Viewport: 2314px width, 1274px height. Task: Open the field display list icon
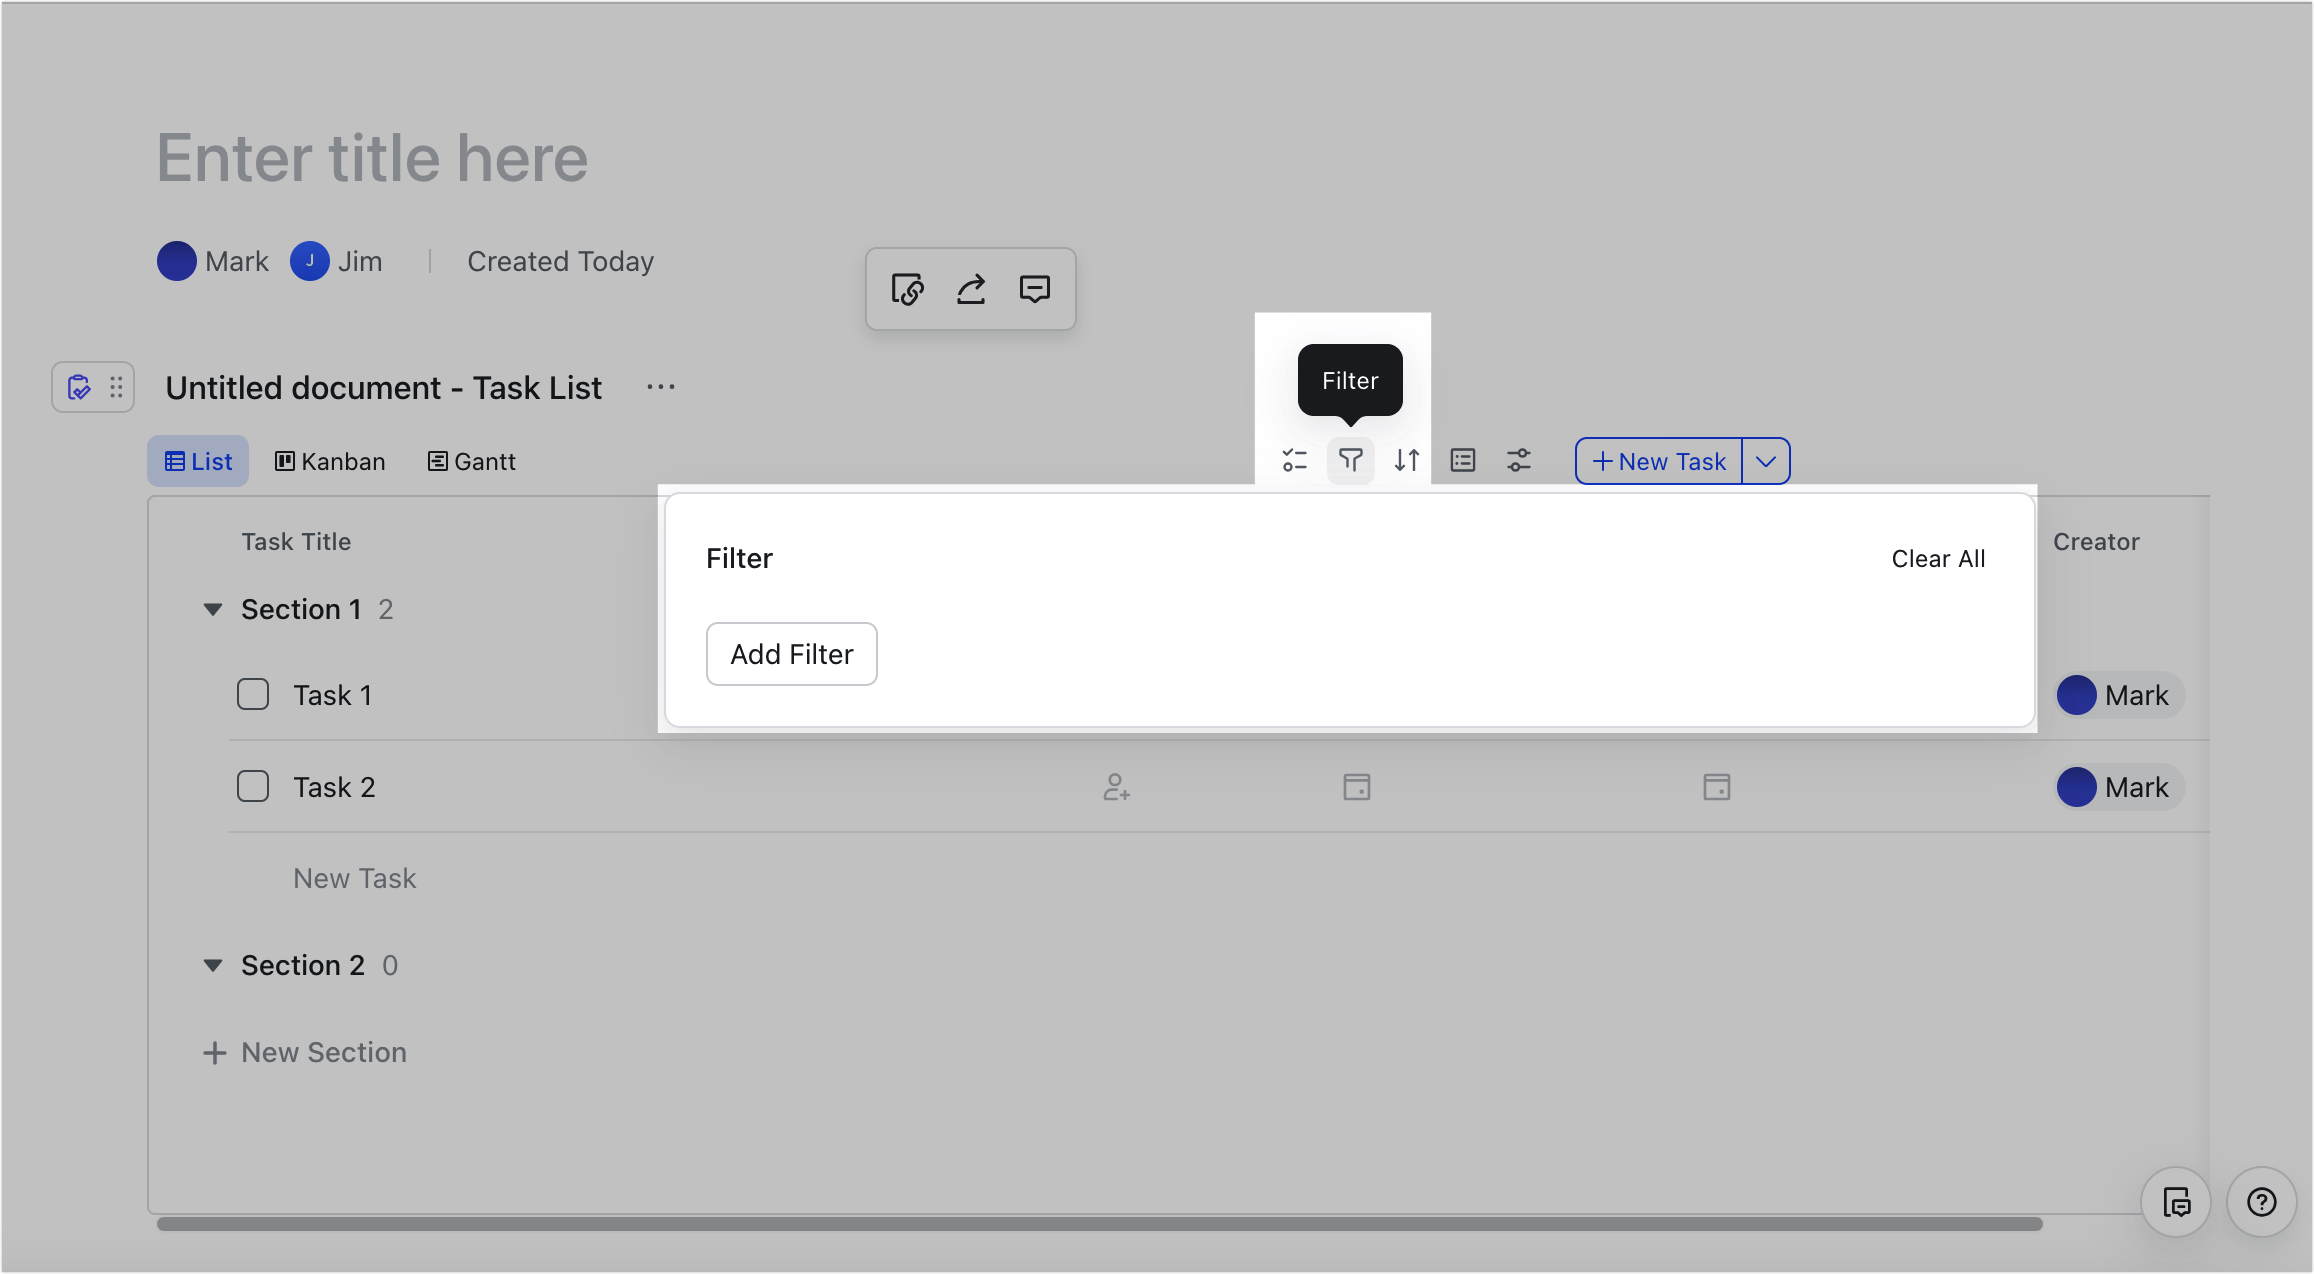[1463, 460]
